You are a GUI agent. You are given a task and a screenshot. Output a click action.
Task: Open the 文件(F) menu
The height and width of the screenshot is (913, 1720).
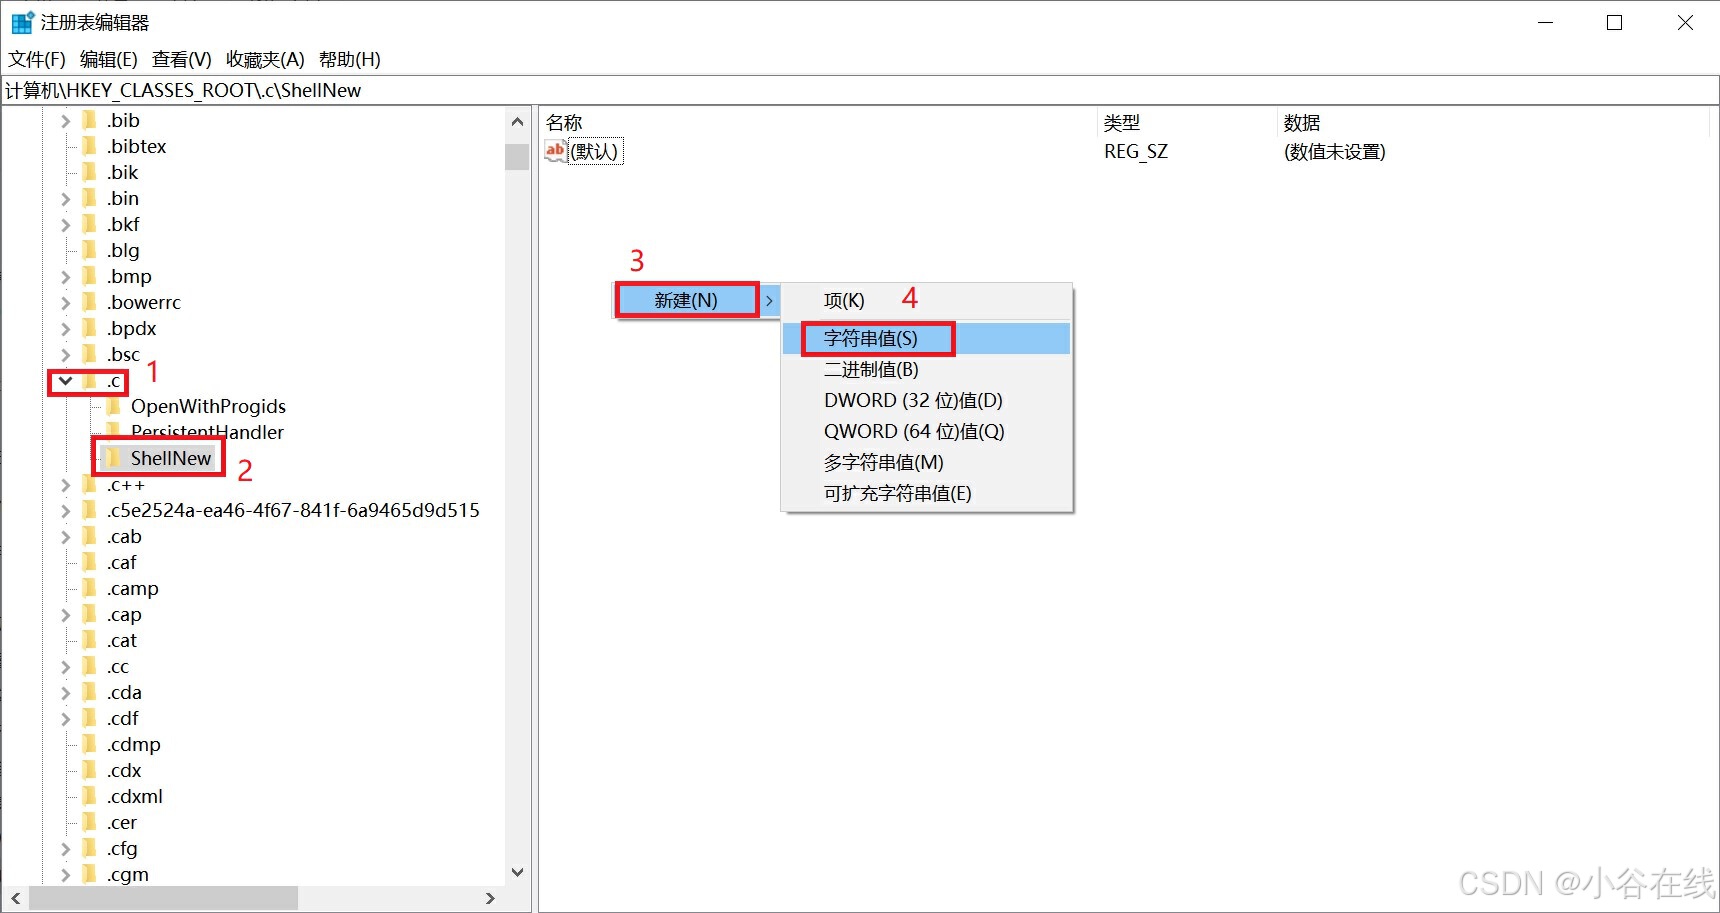click(37, 59)
